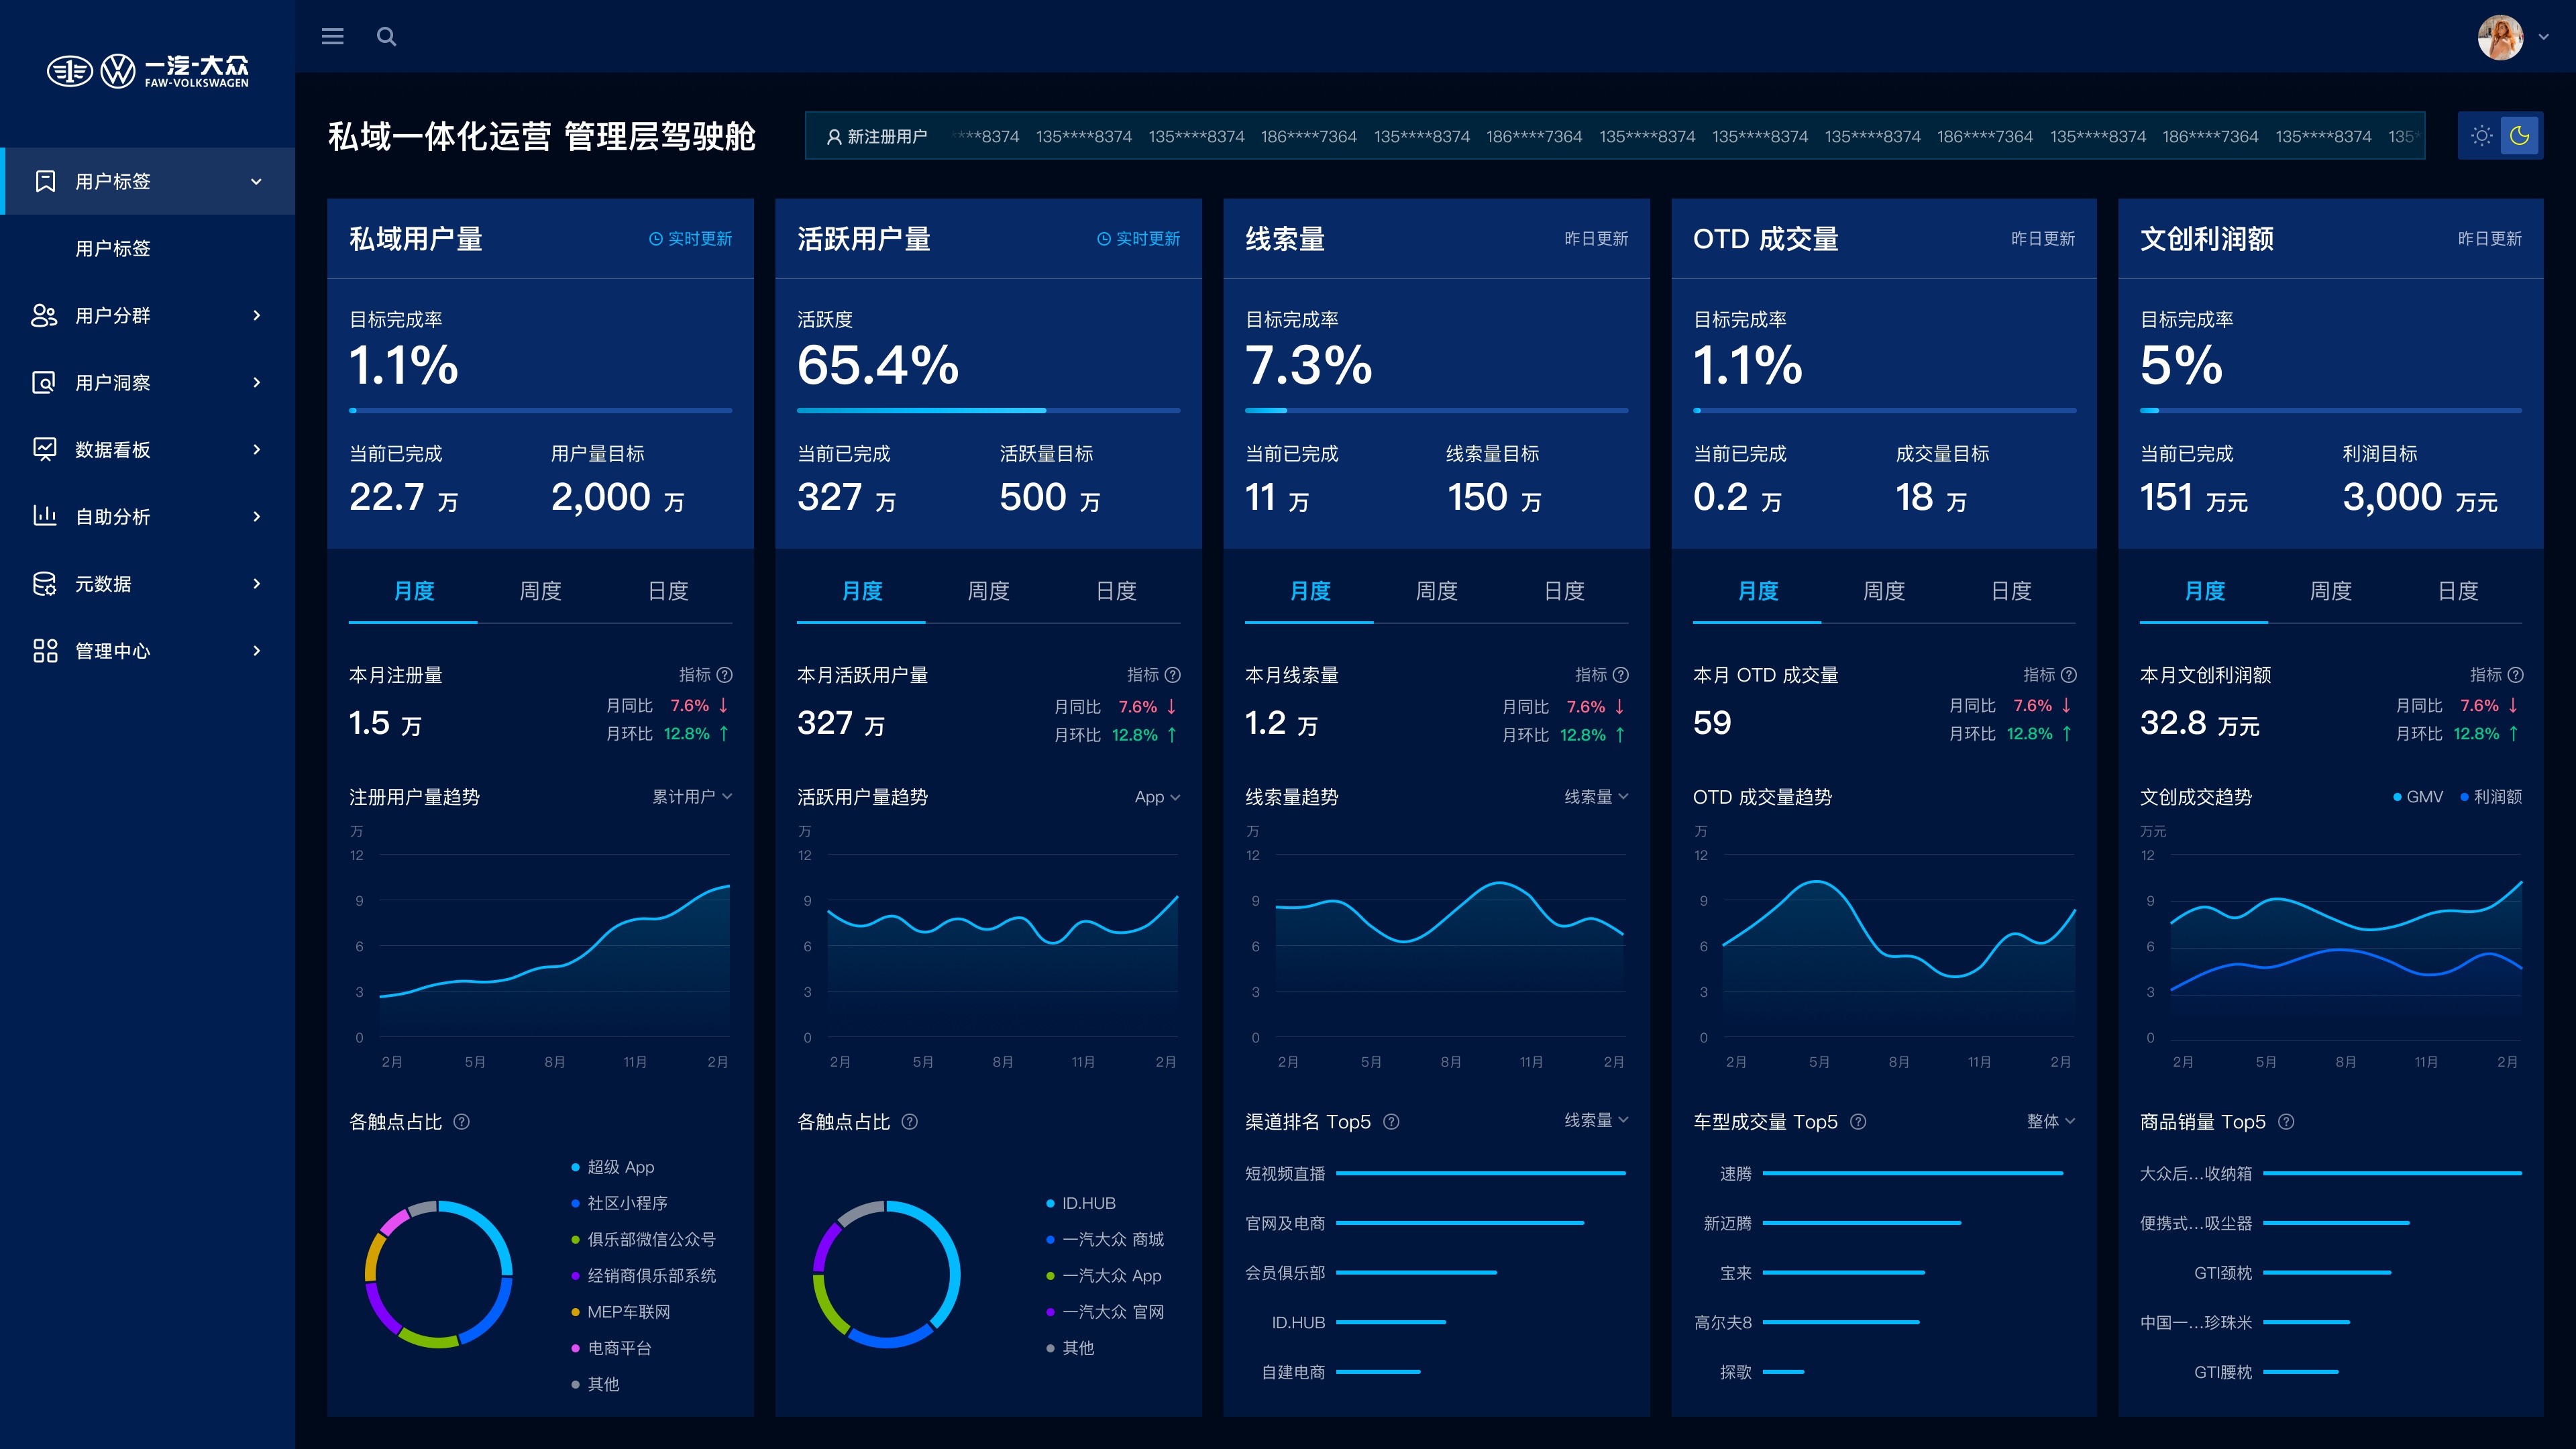Click help icon beside 私域 各触点占比
Viewport: 2576px width, 1449px height.
pyautogui.click(x=461, y=1122)
